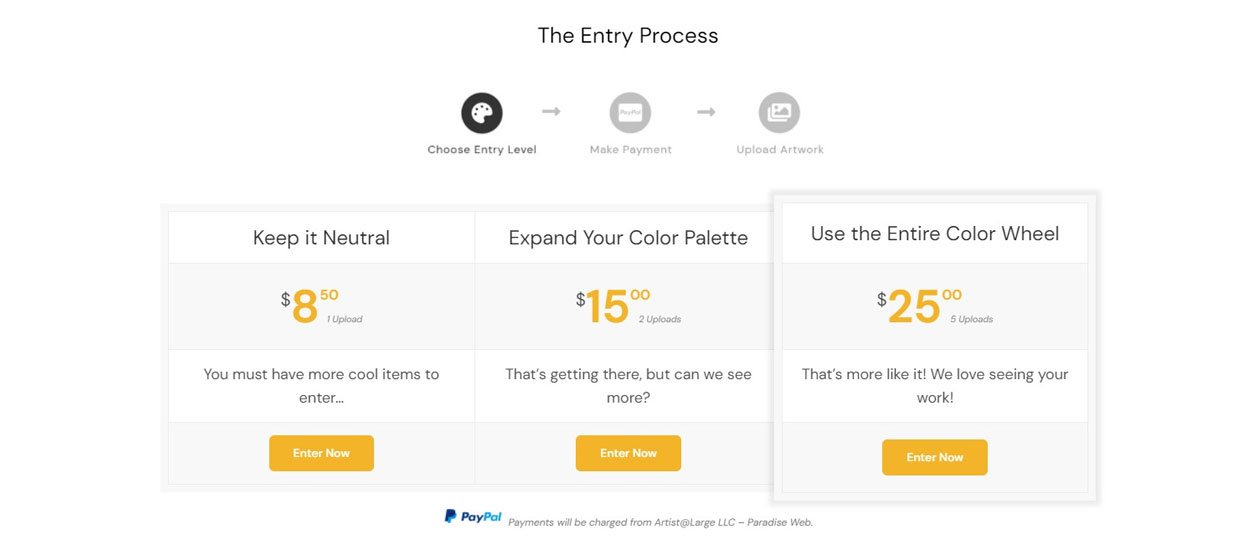Select the Make Payment step label
Screen dimensions: 1254x560
tap(630, 150)
